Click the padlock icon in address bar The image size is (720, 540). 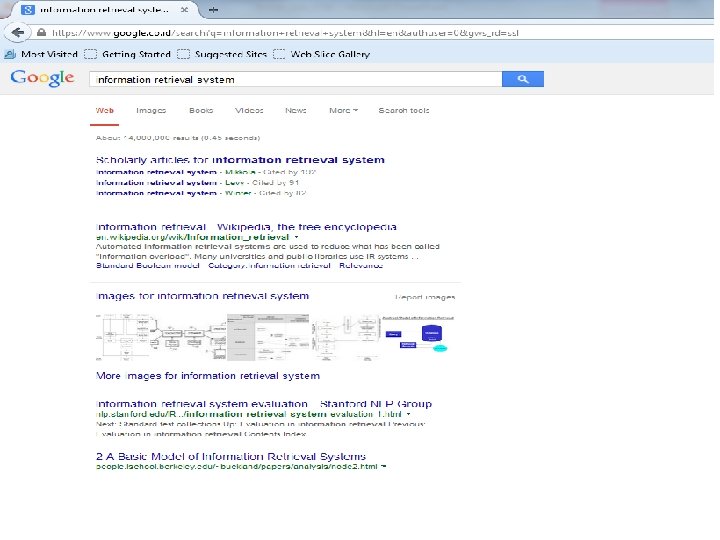(x=41, y=33)
